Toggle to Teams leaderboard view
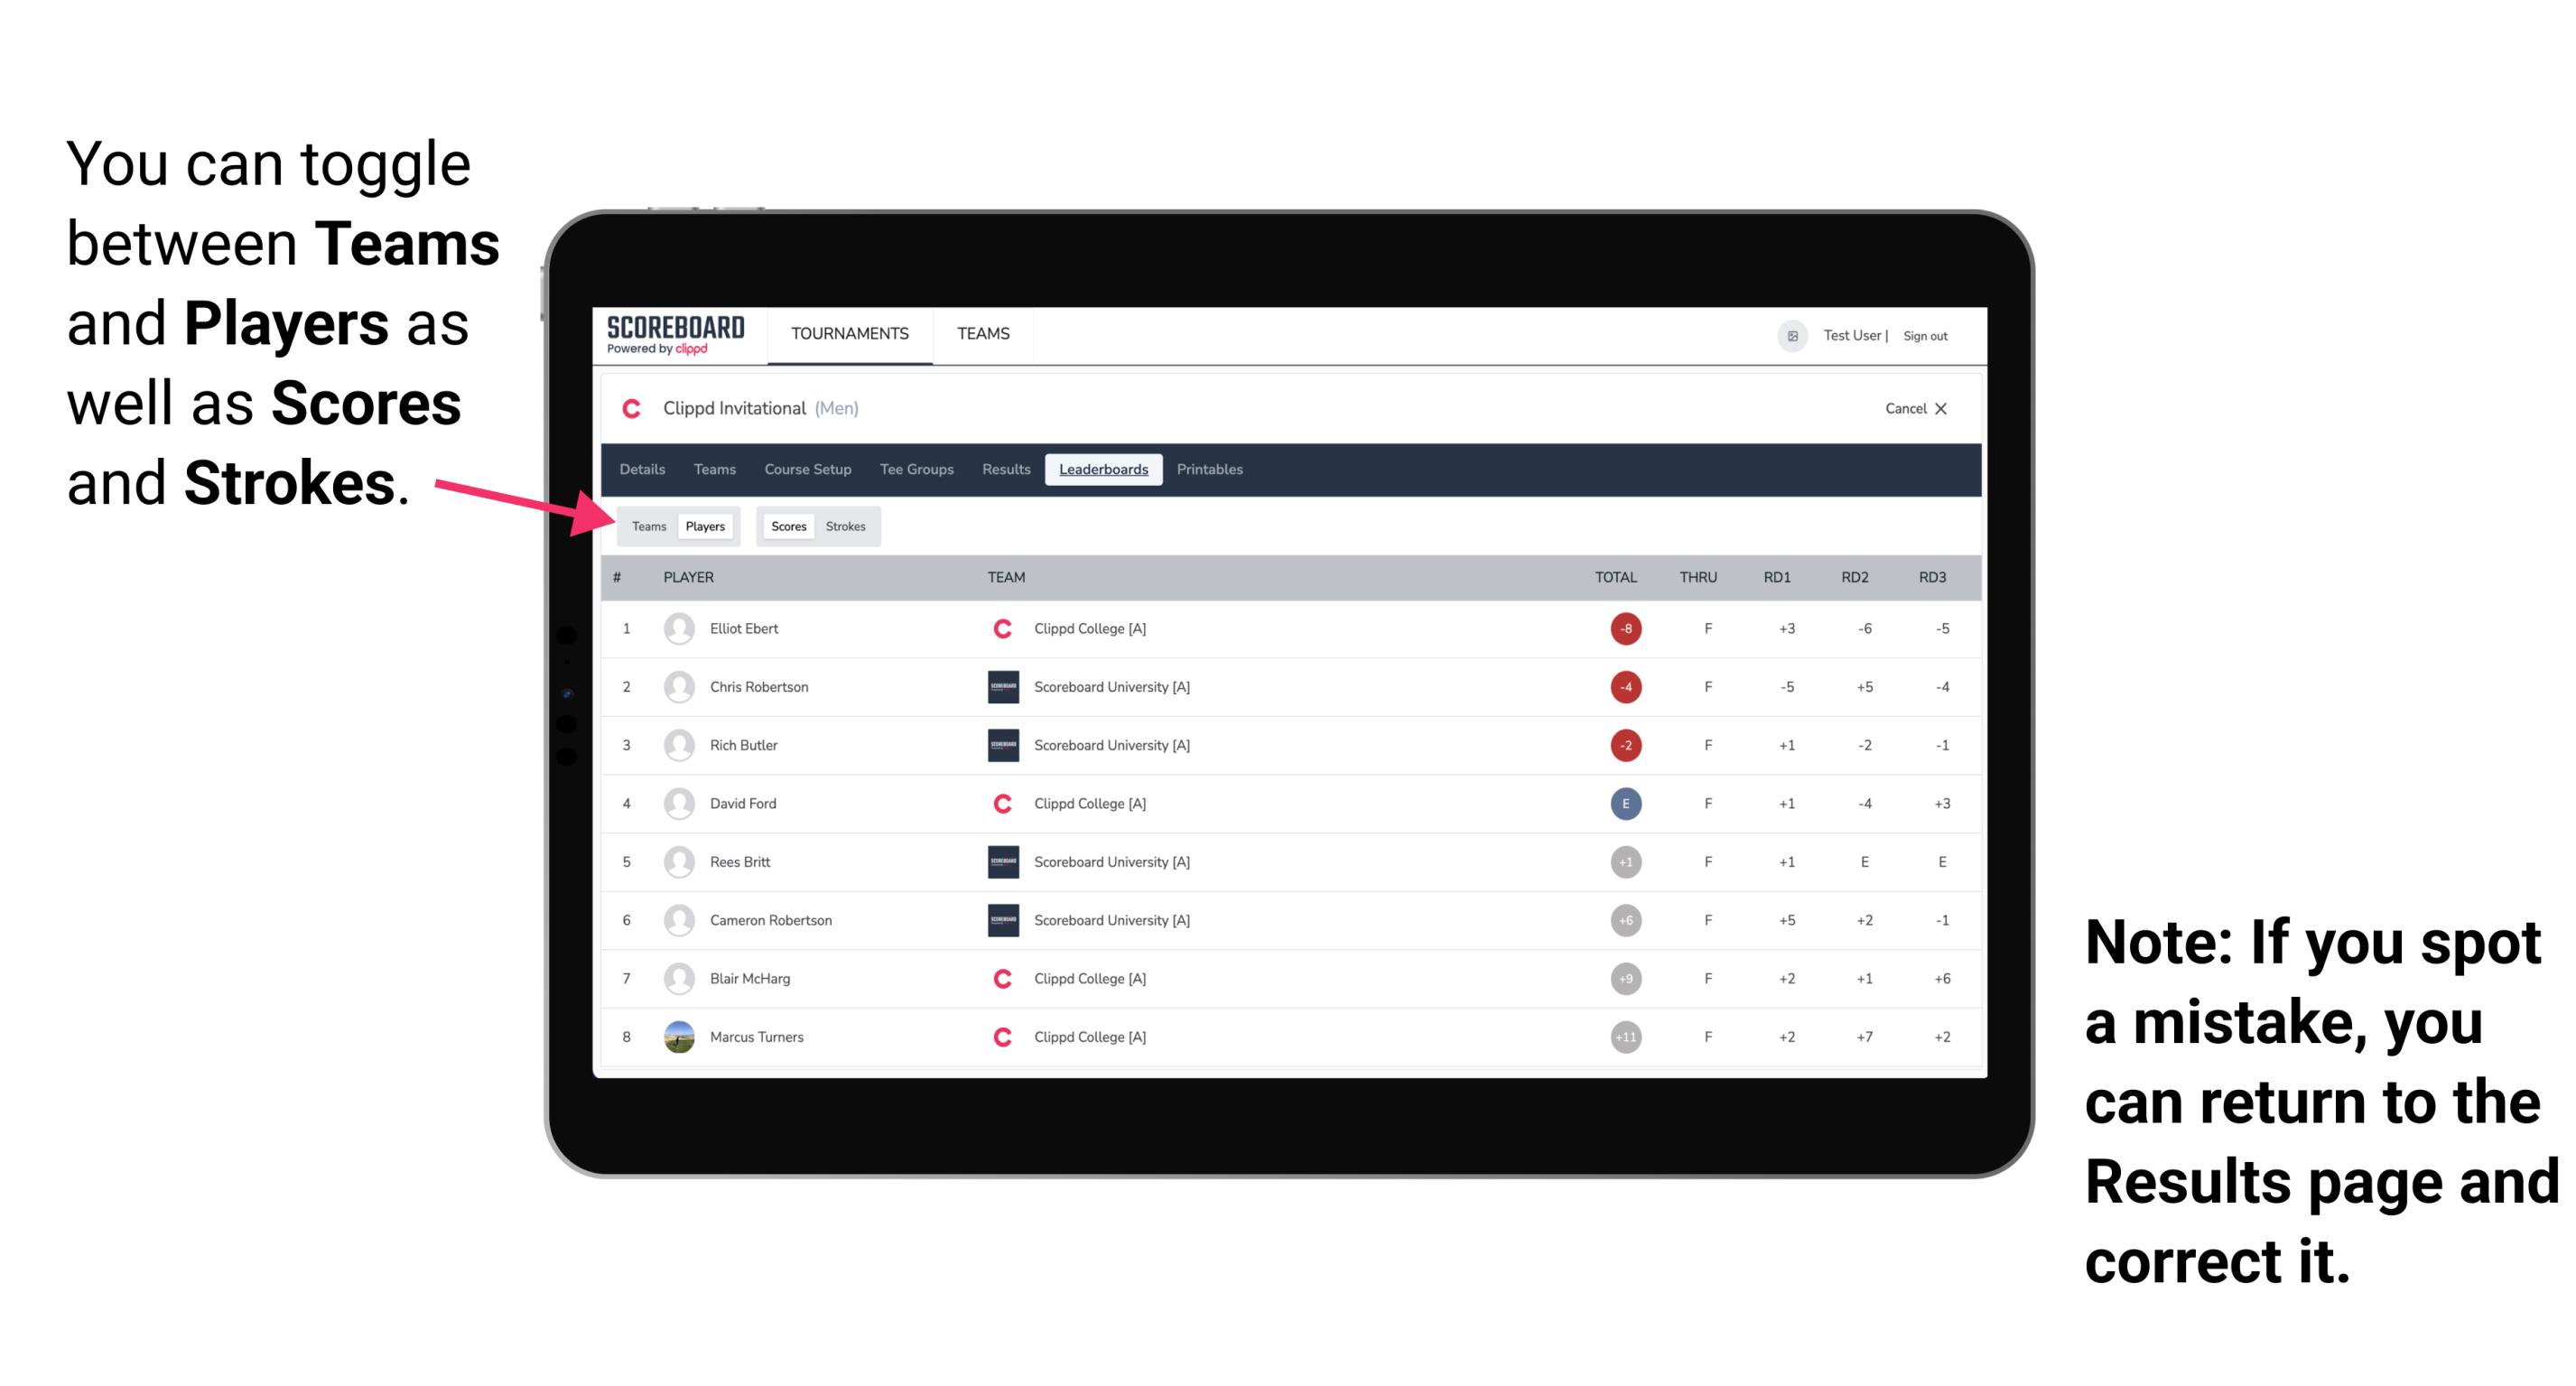 648,526
